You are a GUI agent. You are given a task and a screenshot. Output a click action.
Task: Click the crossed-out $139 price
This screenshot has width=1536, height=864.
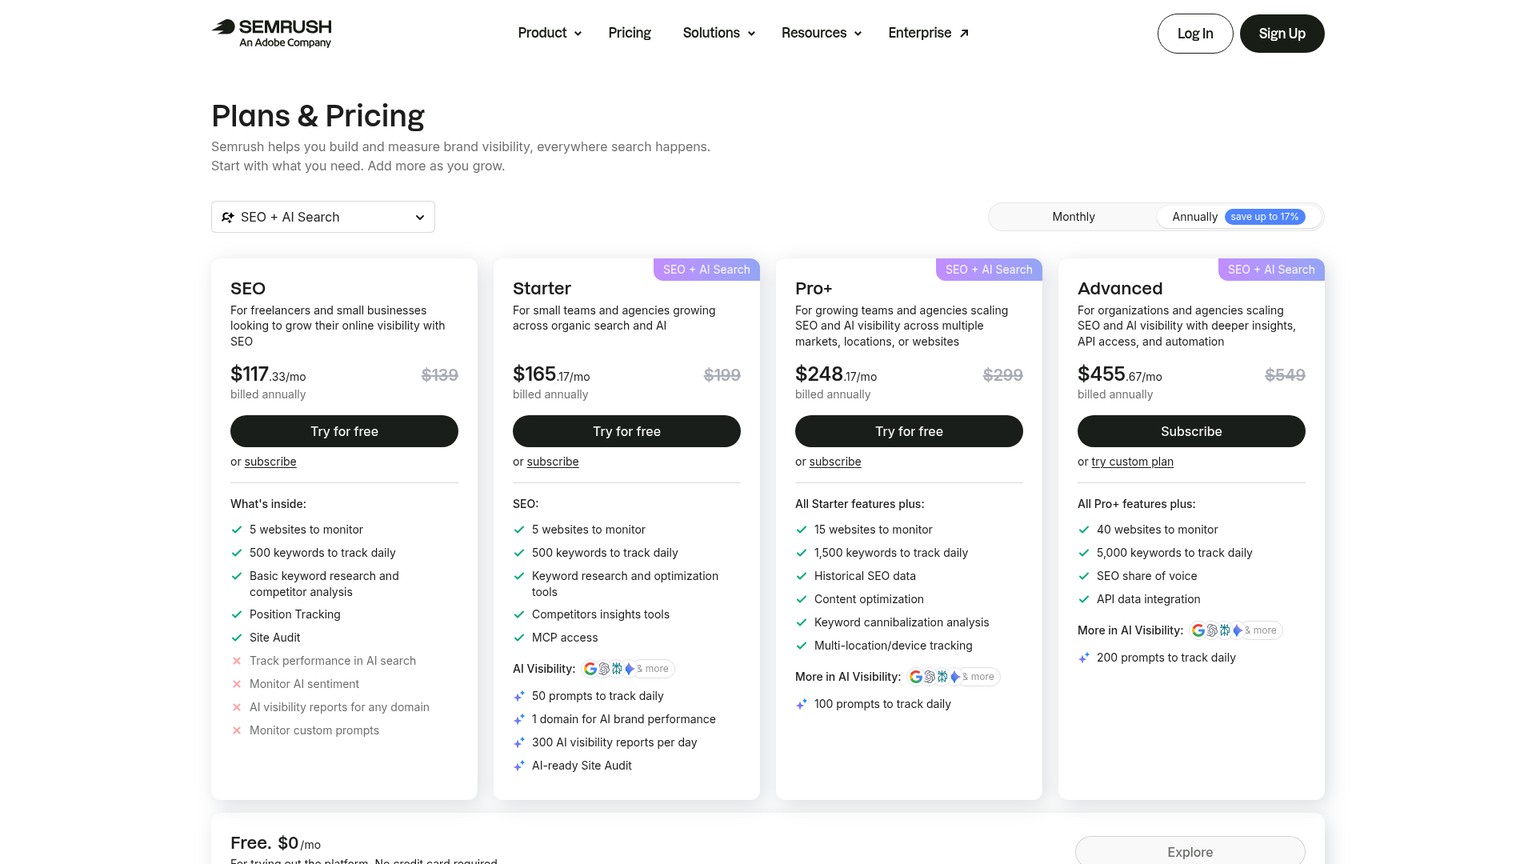pyautogui.click(x=439, y=375)
